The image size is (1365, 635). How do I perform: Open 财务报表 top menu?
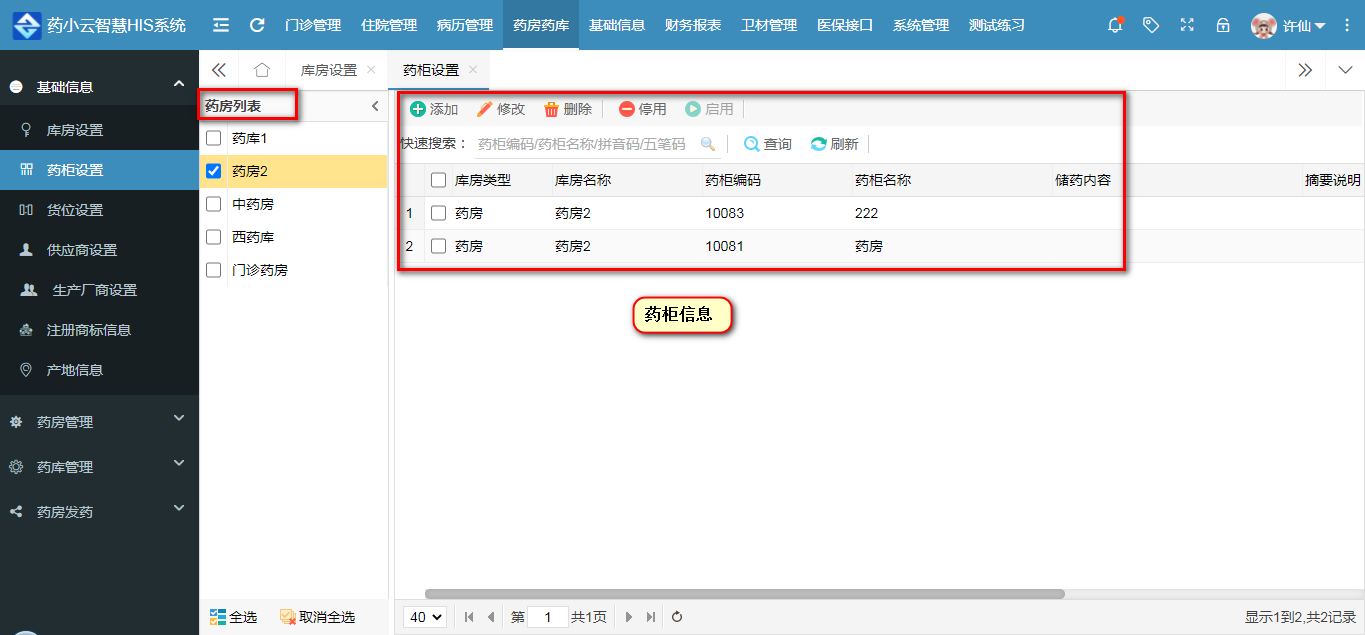693,25
